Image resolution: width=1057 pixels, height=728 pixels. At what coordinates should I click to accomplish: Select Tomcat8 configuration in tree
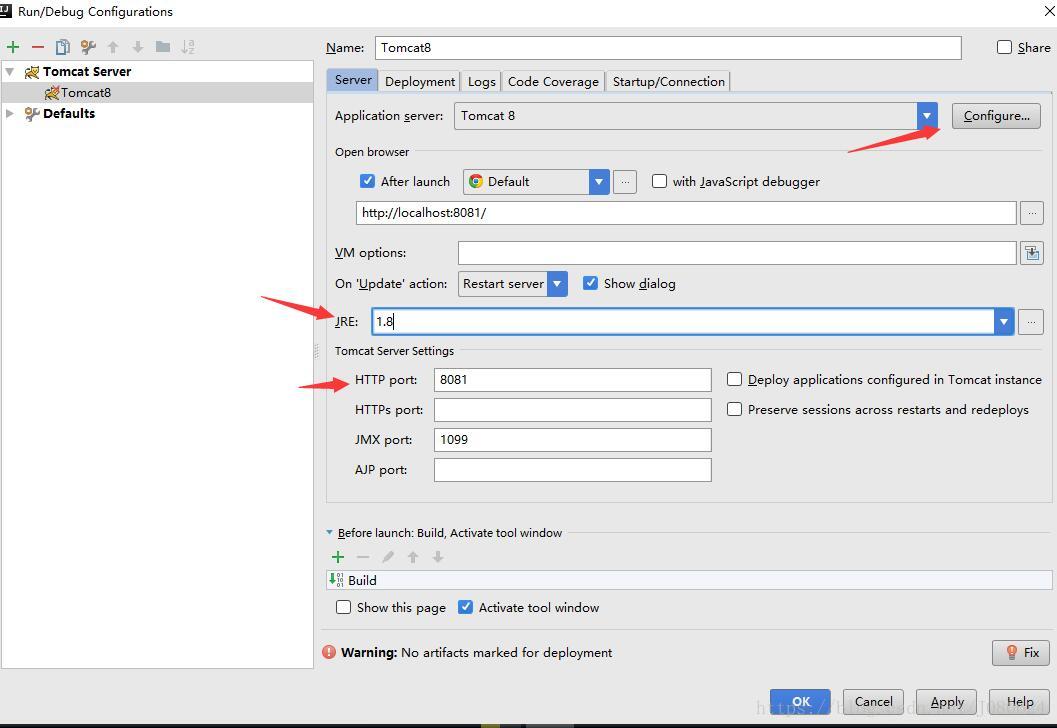point(157,92)
